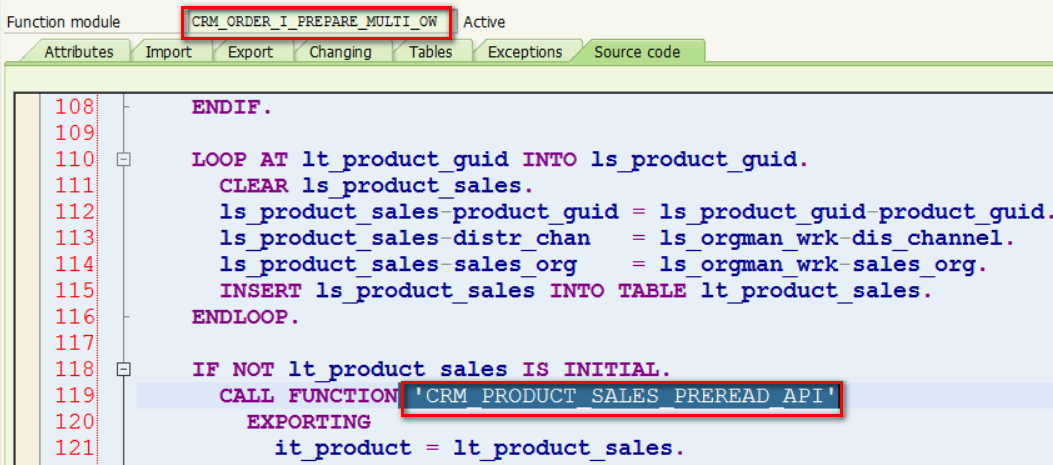Viewport: 1053px width, 465px height.
Task: Place cursor on the ENDLOOP statement
Action: coord(246,316)
